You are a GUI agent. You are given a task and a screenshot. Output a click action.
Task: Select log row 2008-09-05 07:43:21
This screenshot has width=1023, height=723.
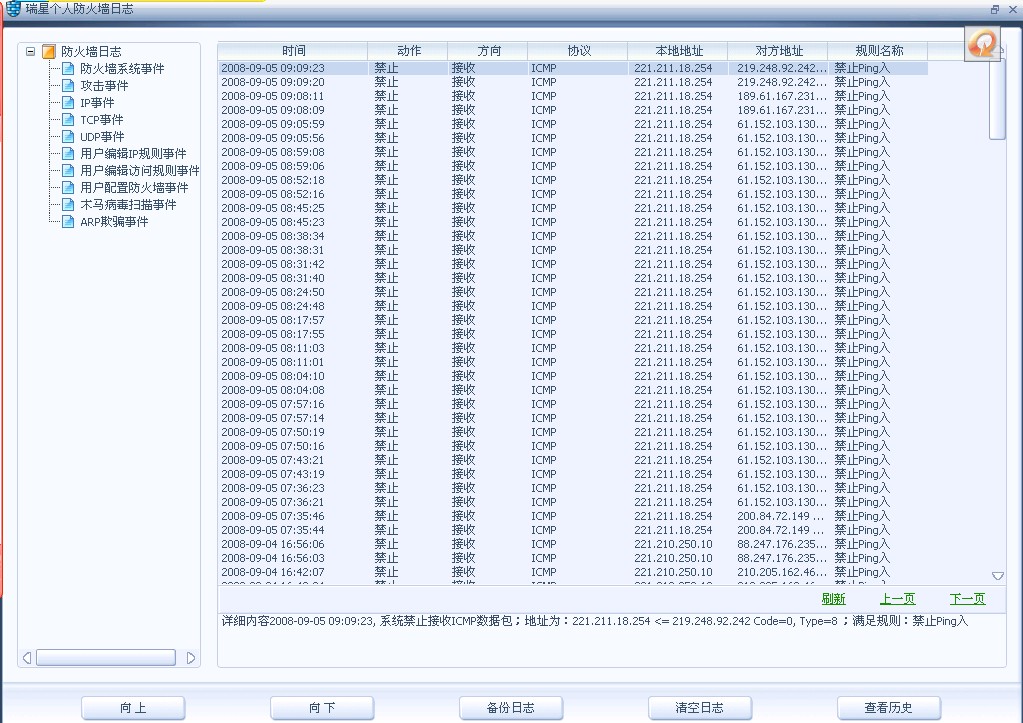(x=573, y=460)
